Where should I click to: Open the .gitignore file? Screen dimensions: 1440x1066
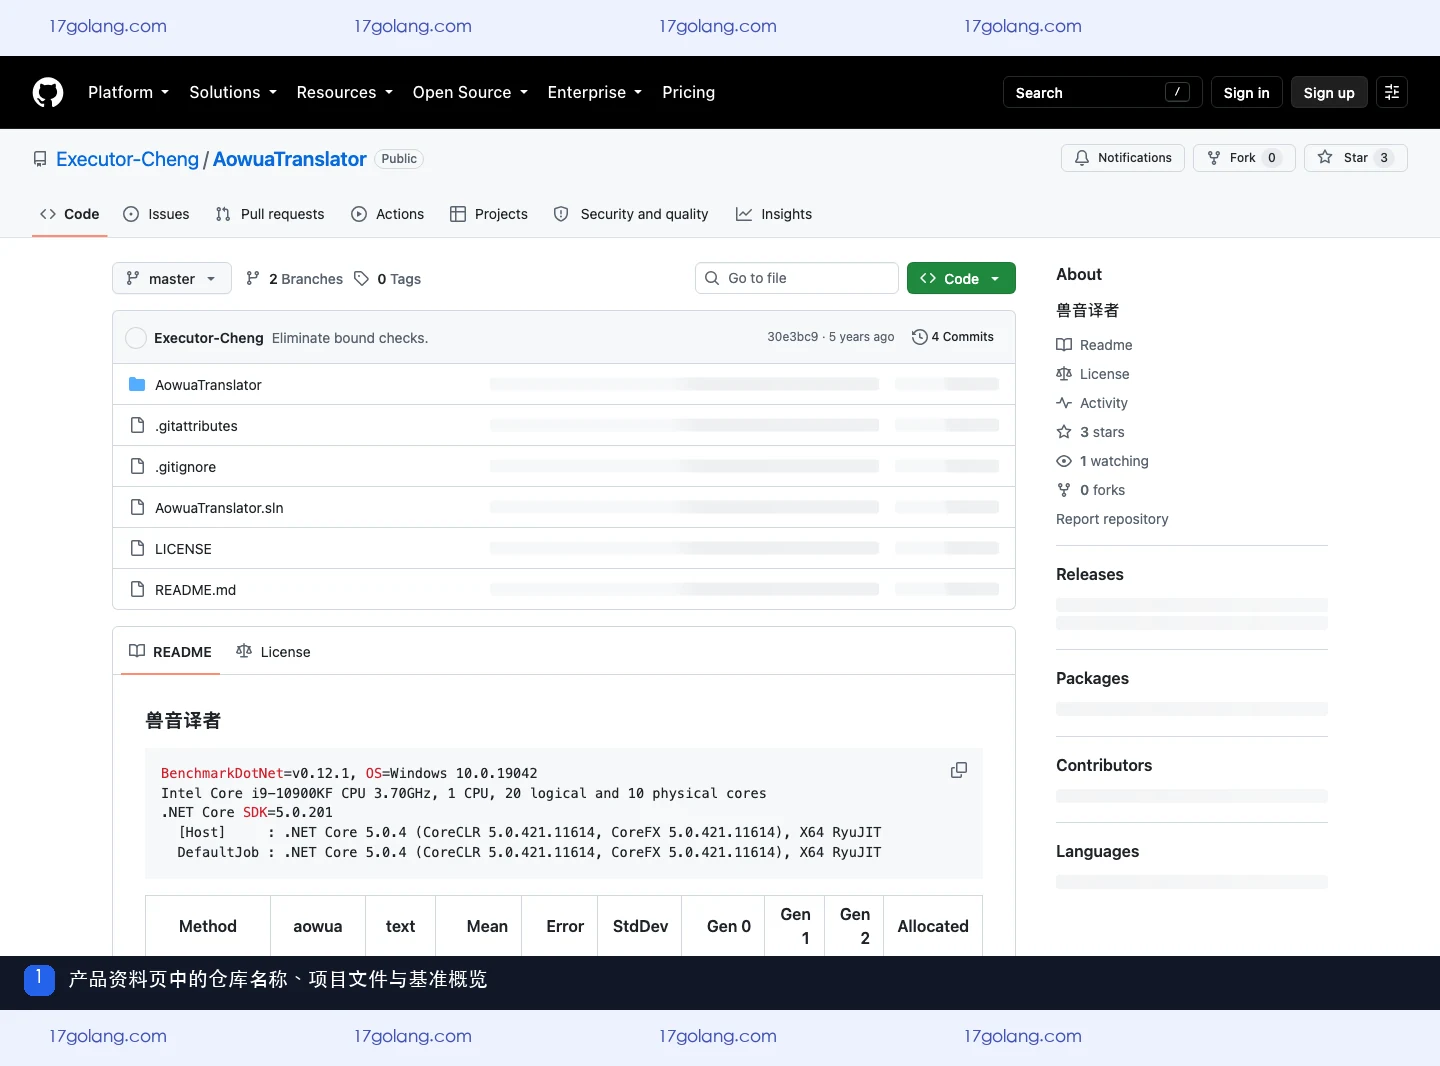[185, 467]
